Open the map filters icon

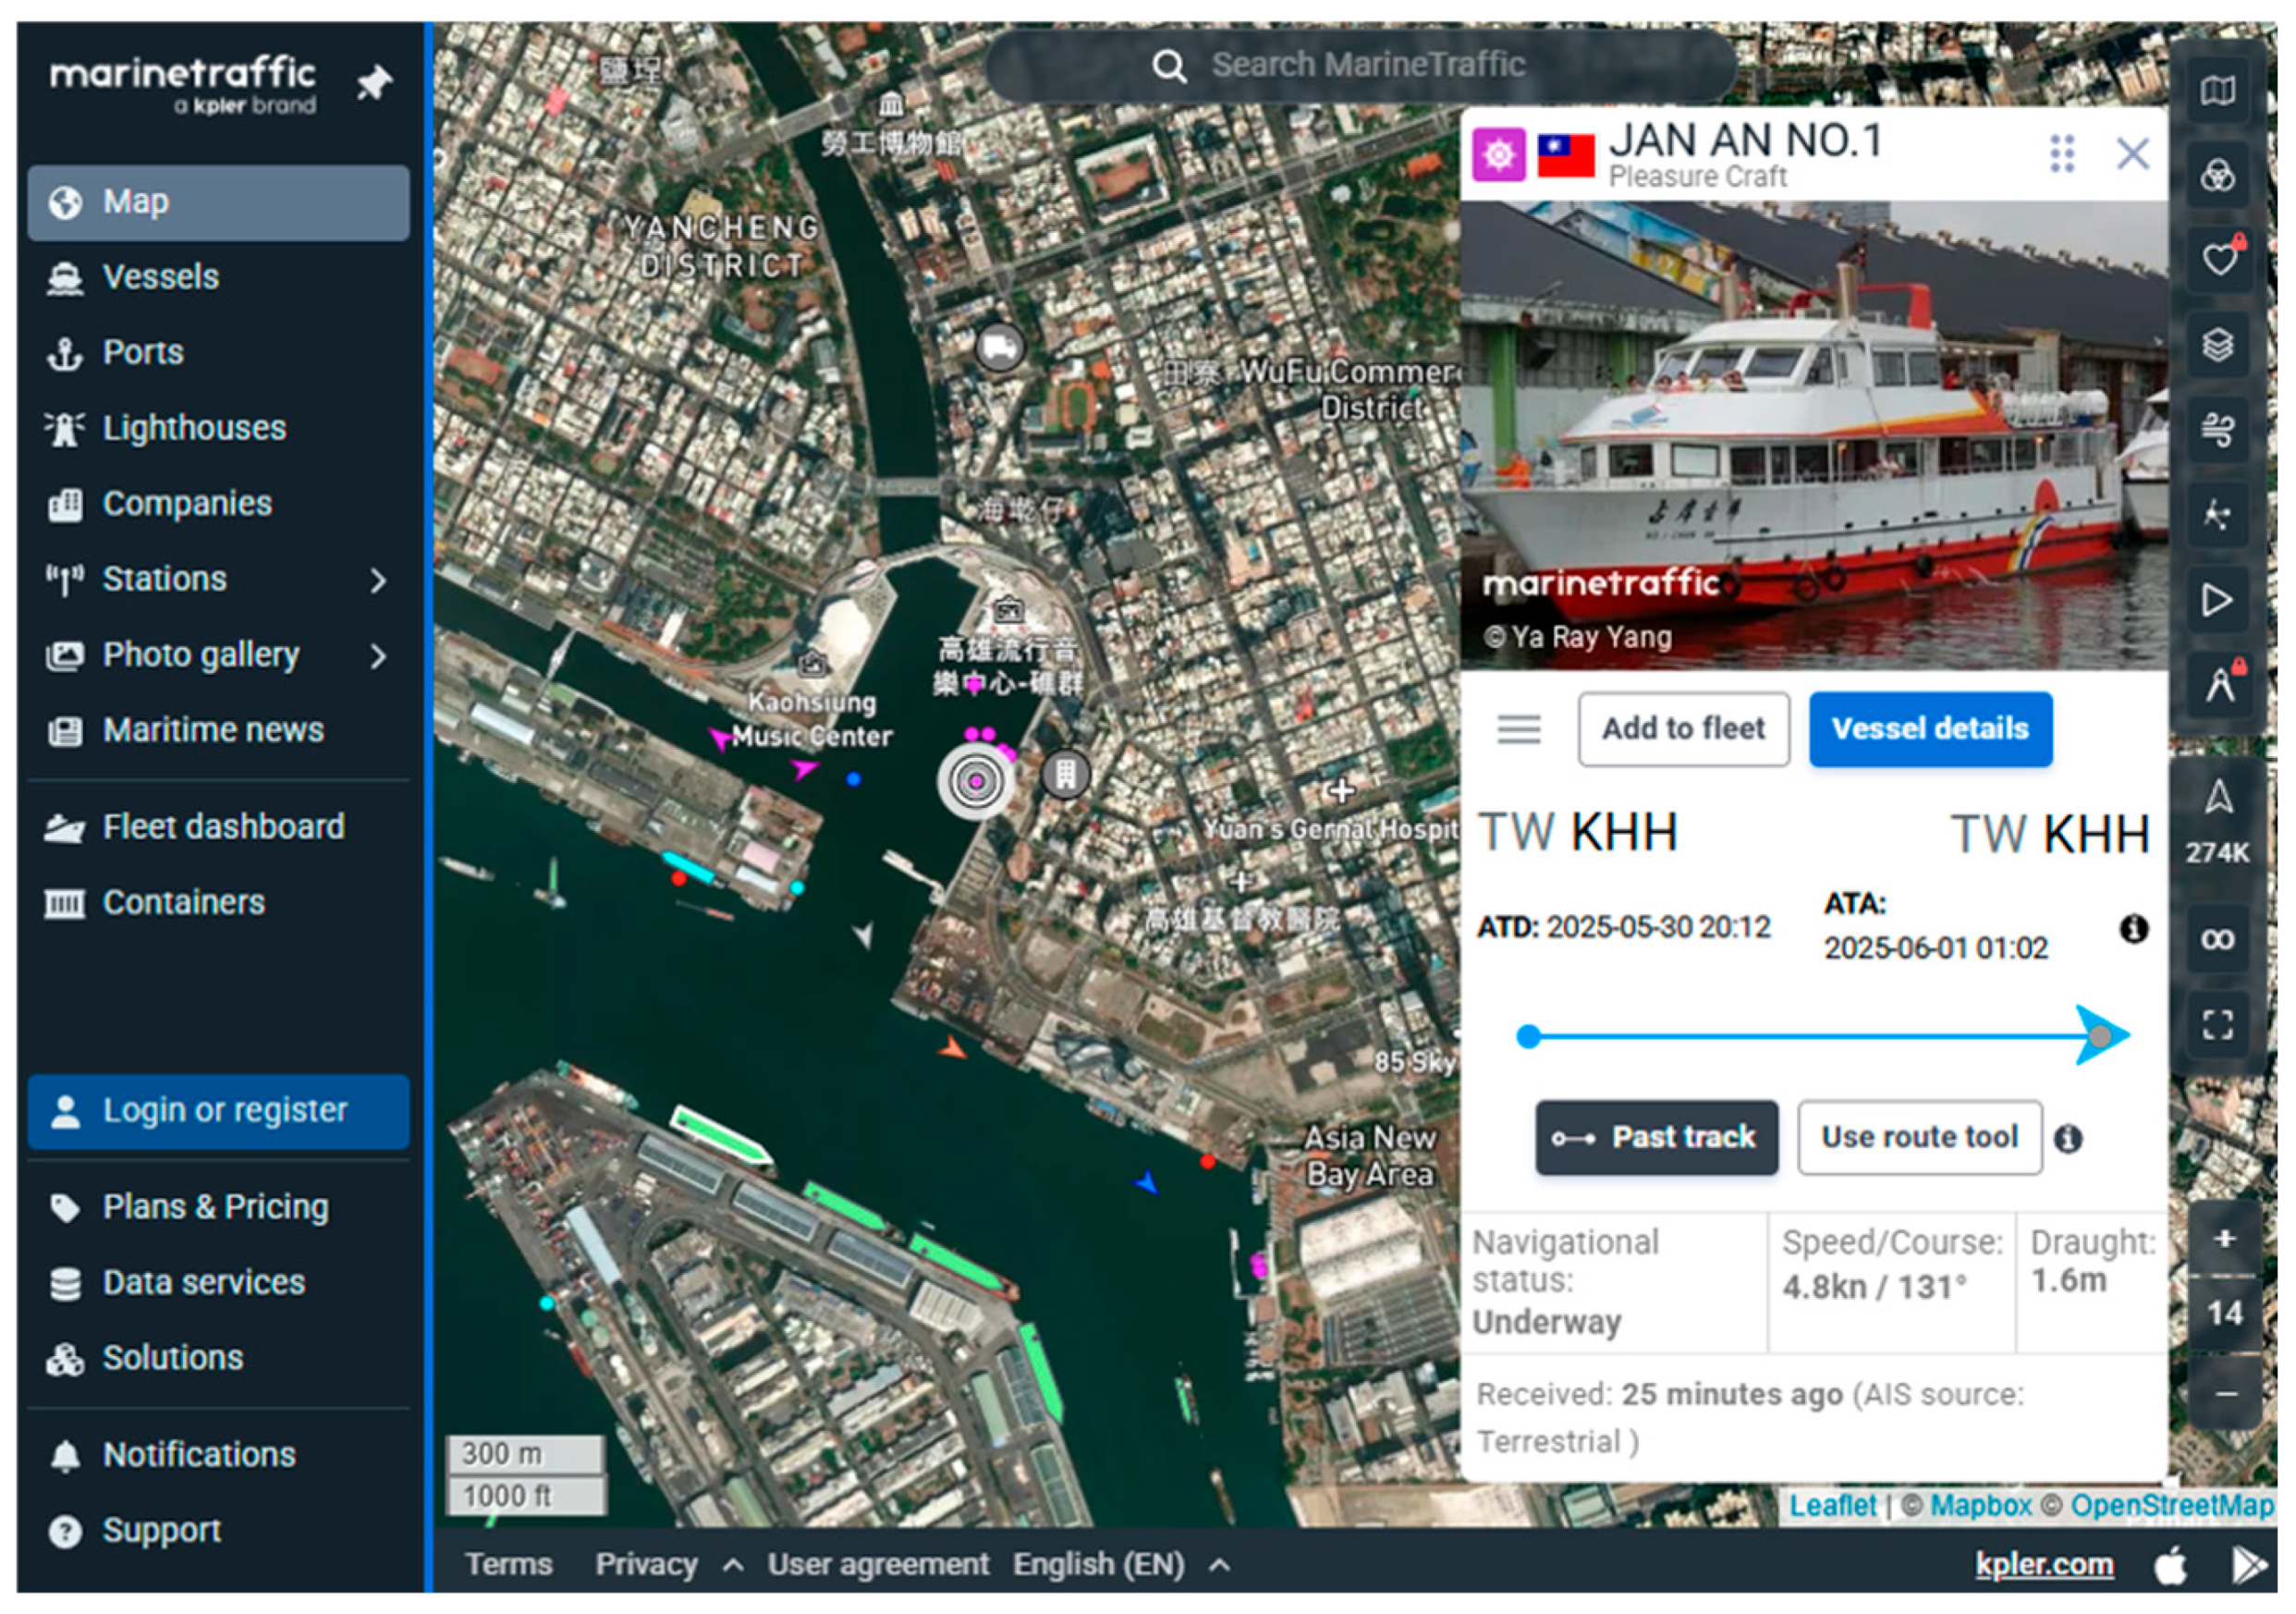pos(2218,176)
